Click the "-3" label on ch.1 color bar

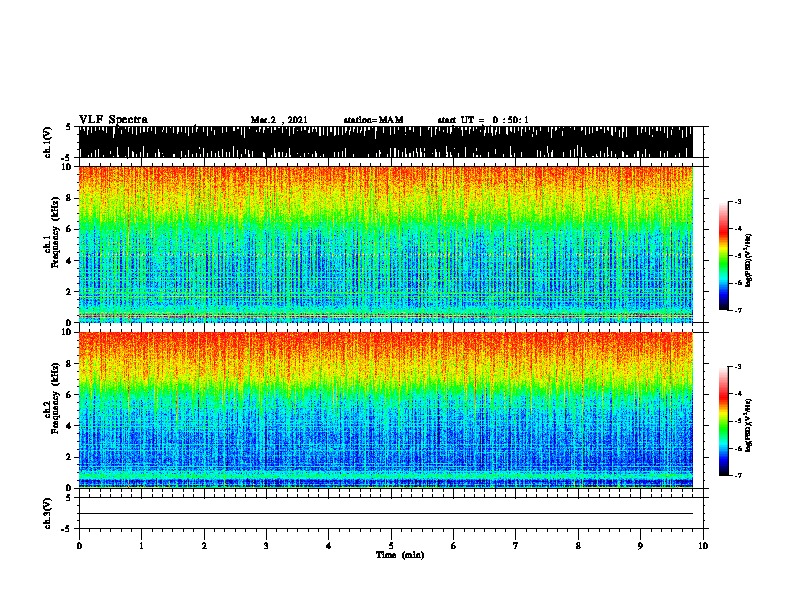(x=737, y=202)
